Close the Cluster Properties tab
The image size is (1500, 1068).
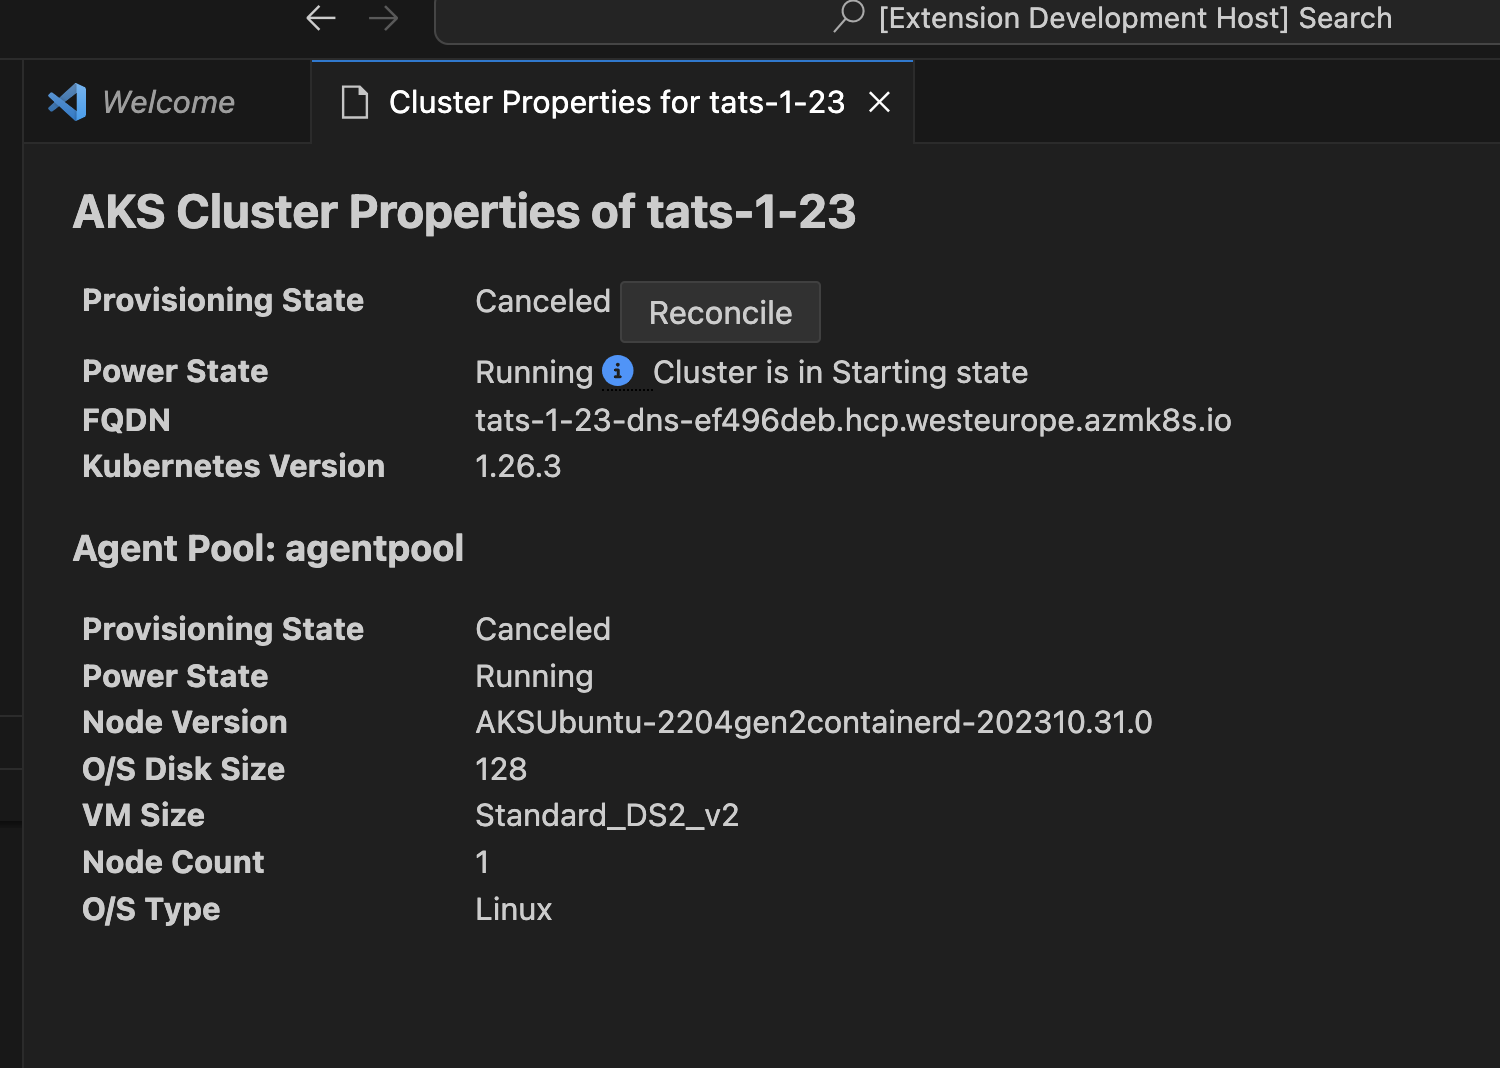point(879,102)
